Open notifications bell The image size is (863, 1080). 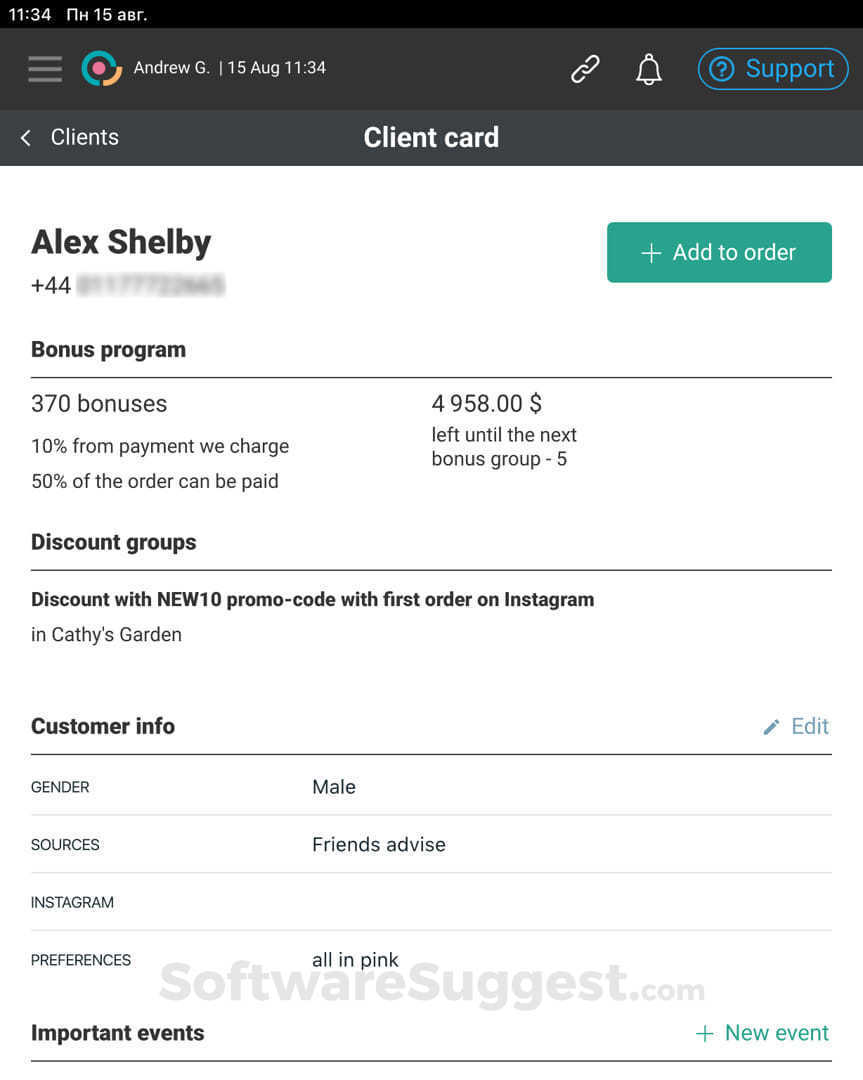click(x=649, y=69)
